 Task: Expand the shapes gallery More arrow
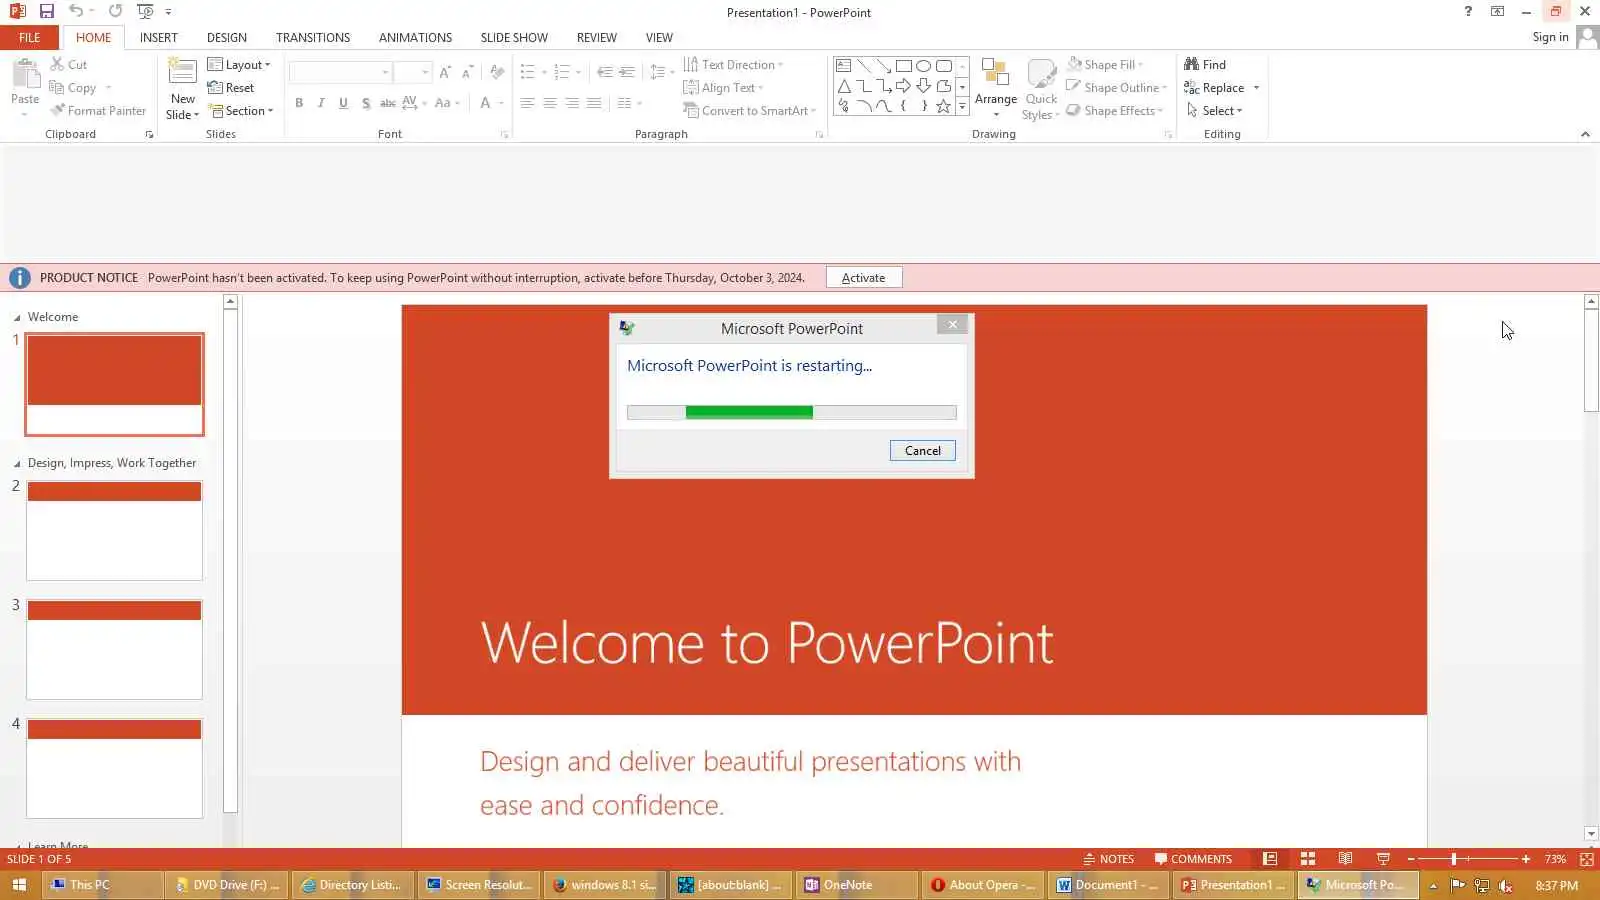coord(962,106)
